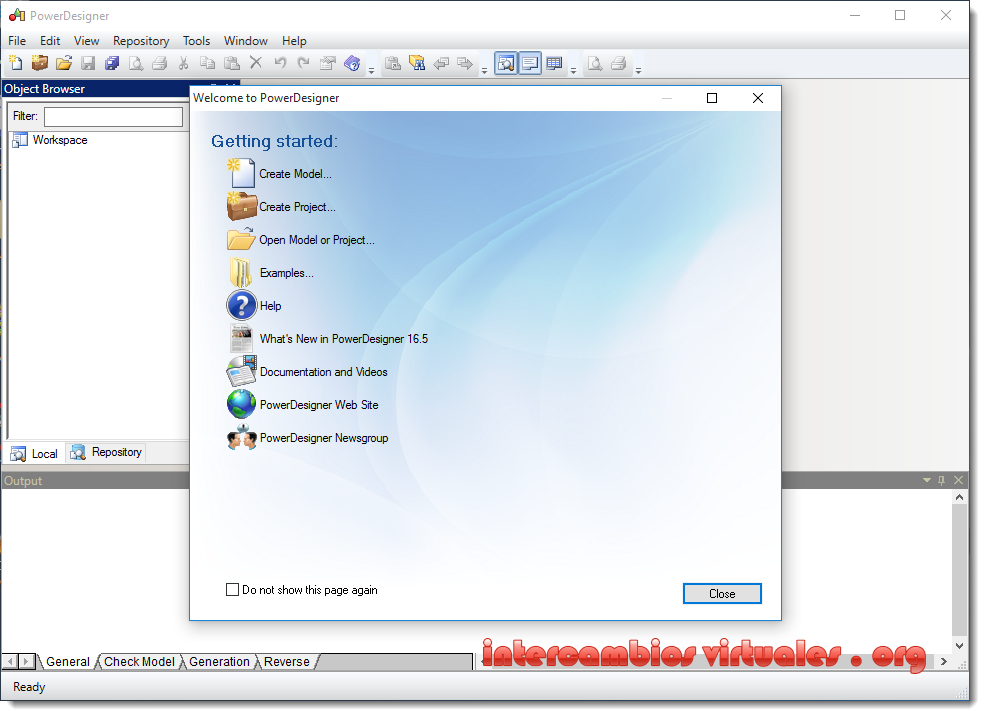Switch to the Local browser tab
The width and height of the screenshot is (985, 716).
click(35, 453)
